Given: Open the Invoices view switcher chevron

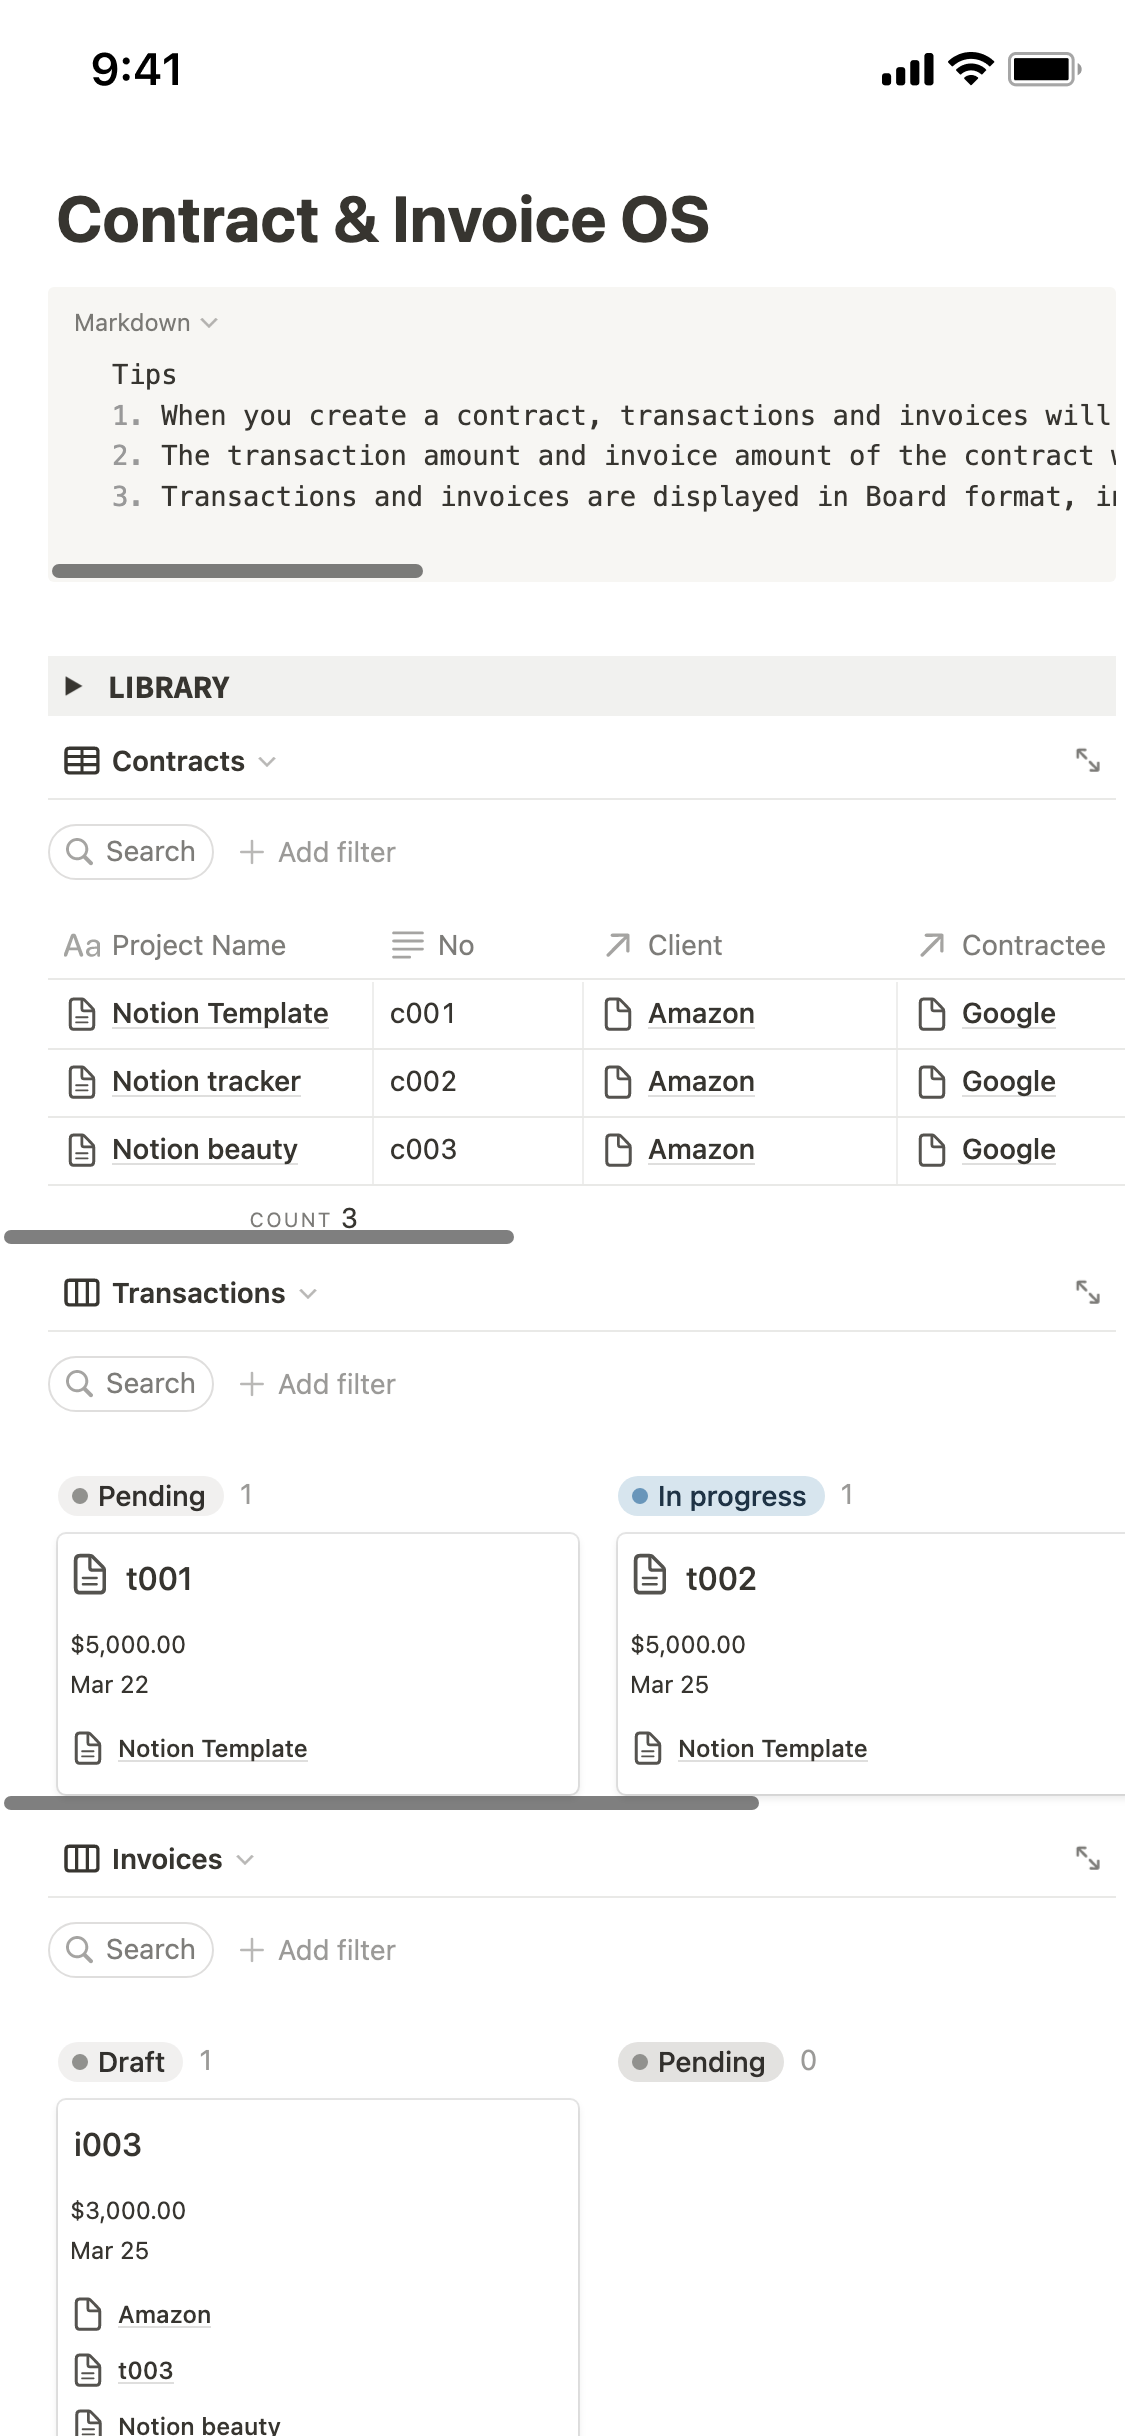Looking at the screenshot, I should click(x=245, y=1860).
